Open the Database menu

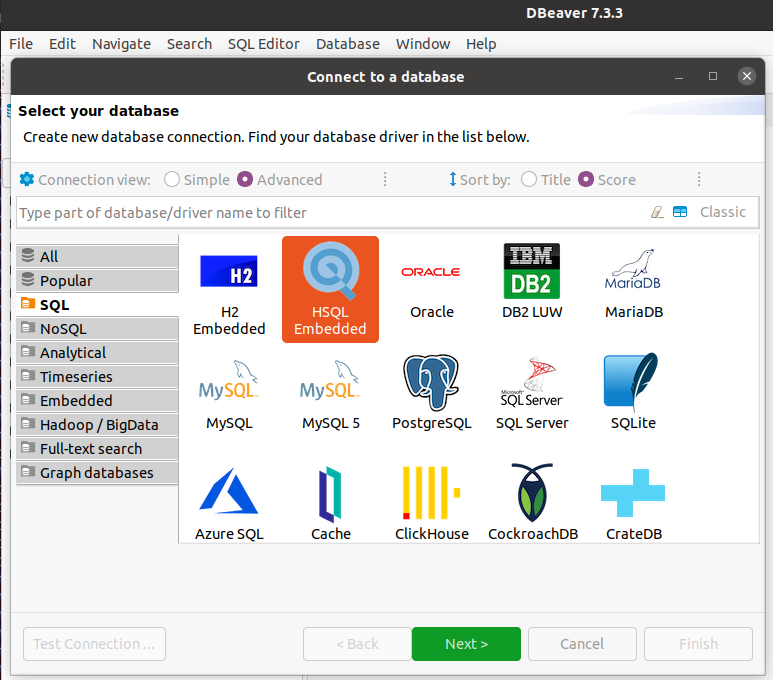pyautogui.click(x=348, y=44)
